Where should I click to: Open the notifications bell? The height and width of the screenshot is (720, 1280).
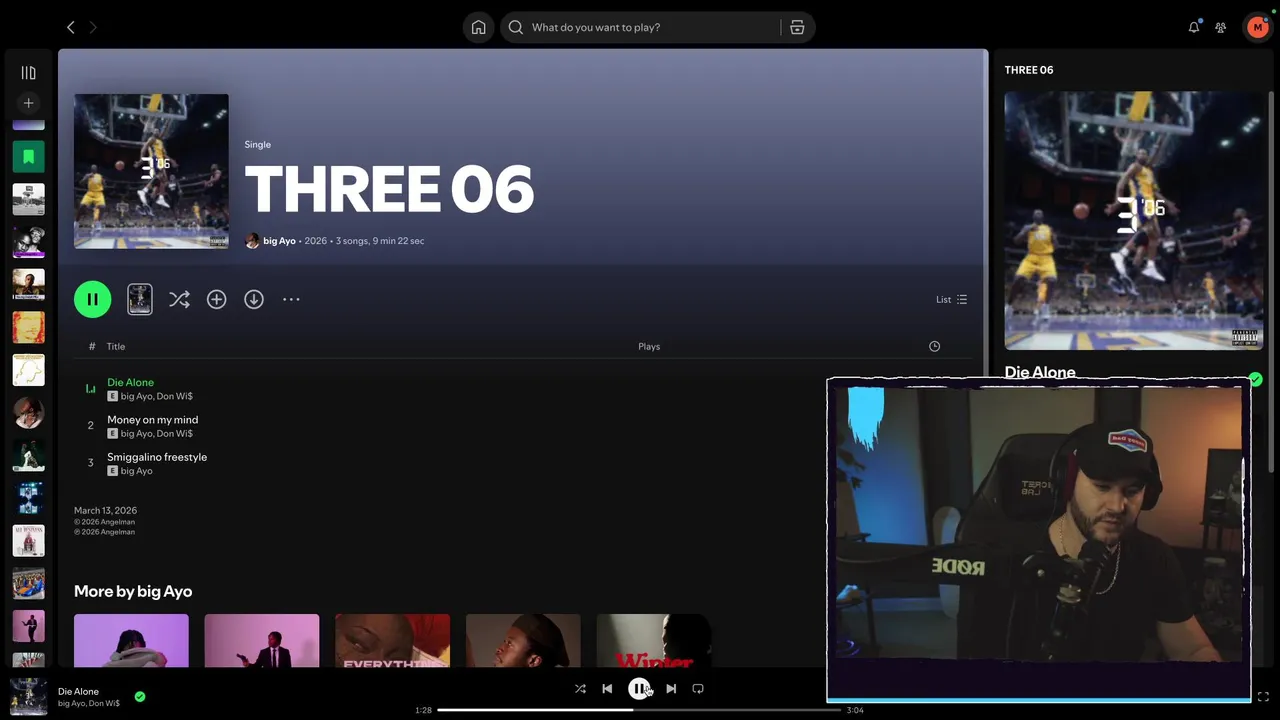coord(1194,27)
